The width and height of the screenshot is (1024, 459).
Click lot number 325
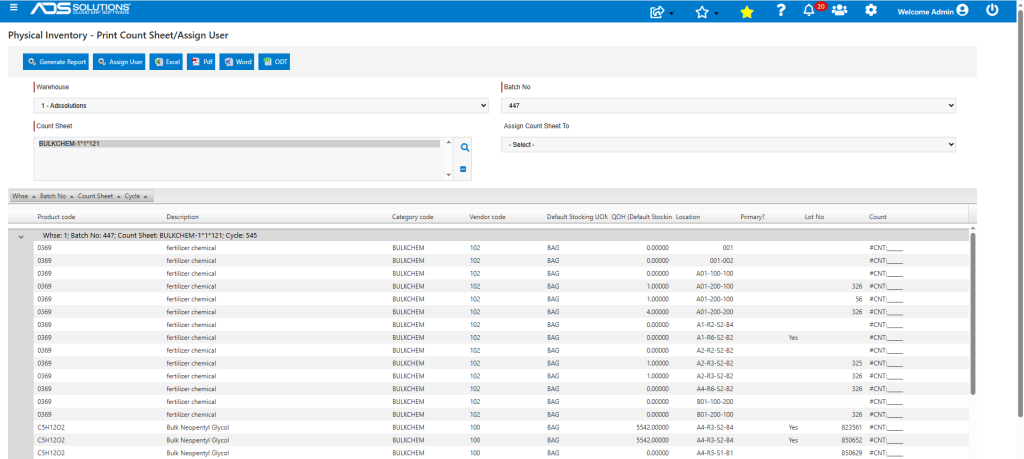857,363
